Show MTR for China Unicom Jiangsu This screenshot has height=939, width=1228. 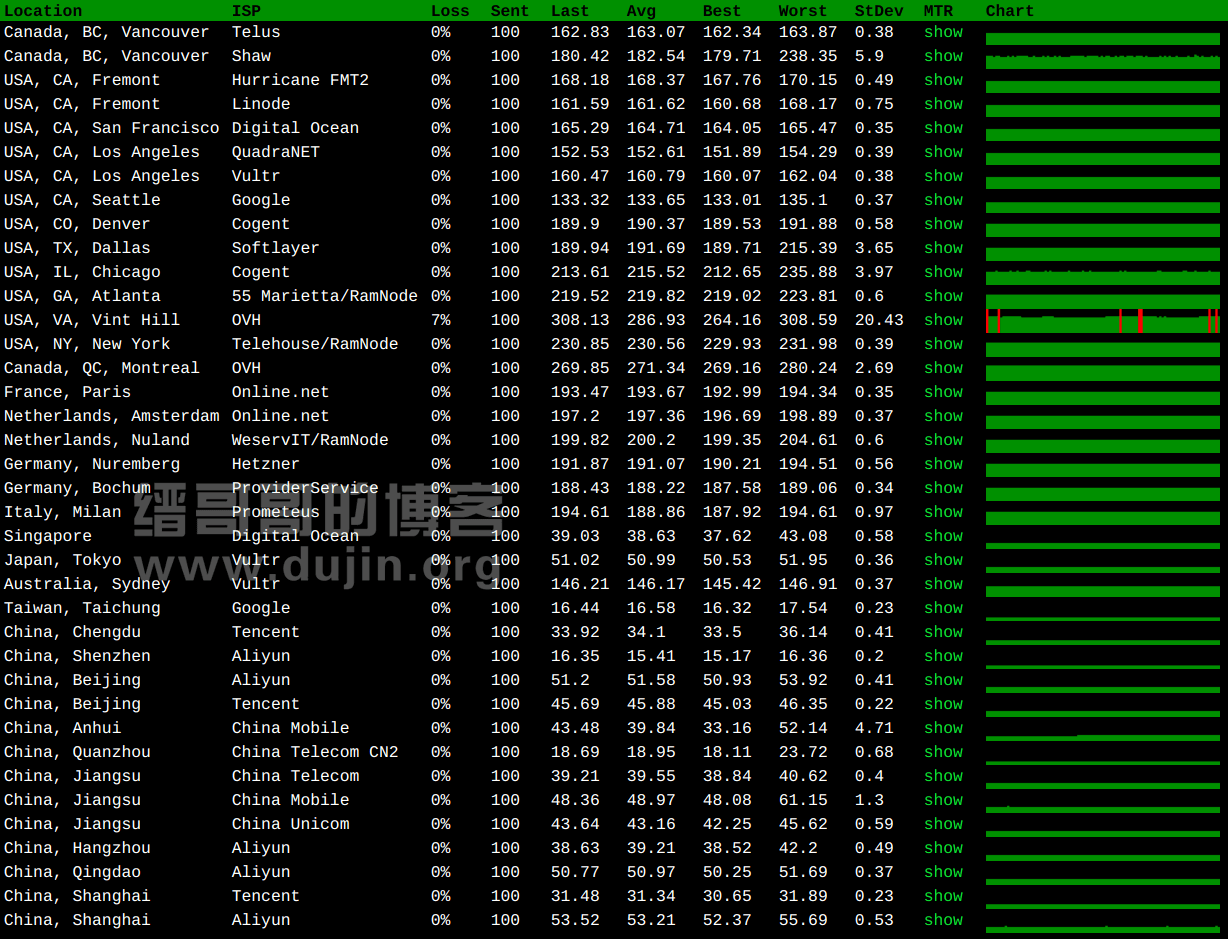click(x=943, y=824)
